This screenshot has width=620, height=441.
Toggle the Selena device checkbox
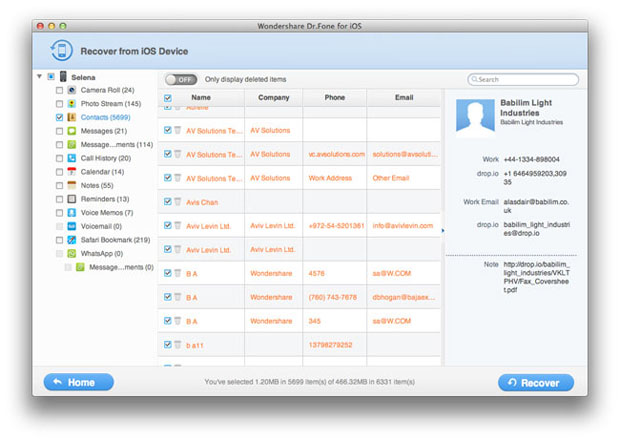pyautogui.click(x=51, y=76)
